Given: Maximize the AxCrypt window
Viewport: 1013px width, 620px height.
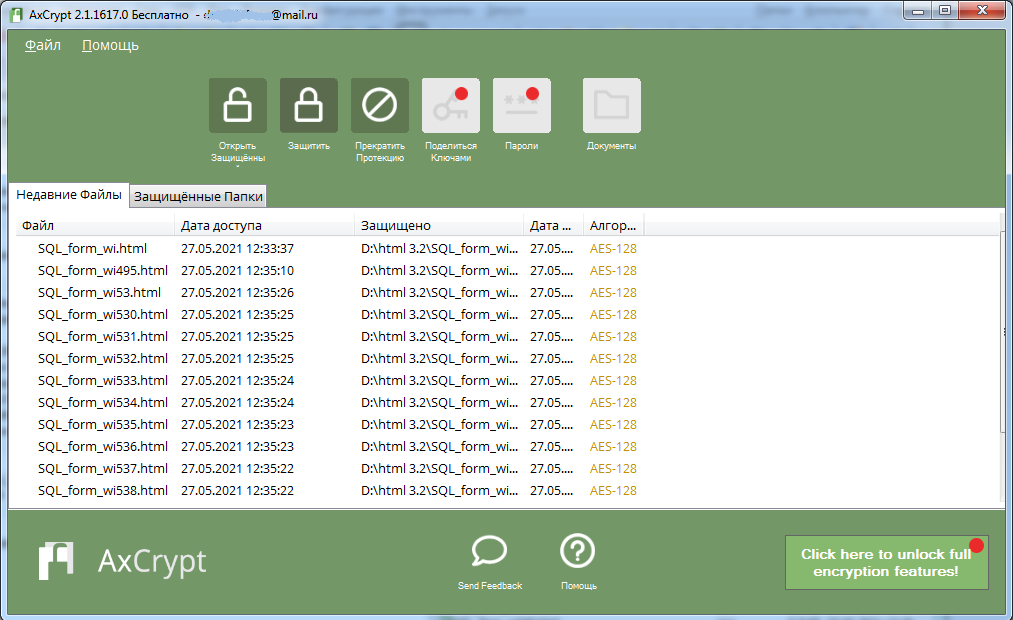Looking at the screenshot, I should point(945,10).
